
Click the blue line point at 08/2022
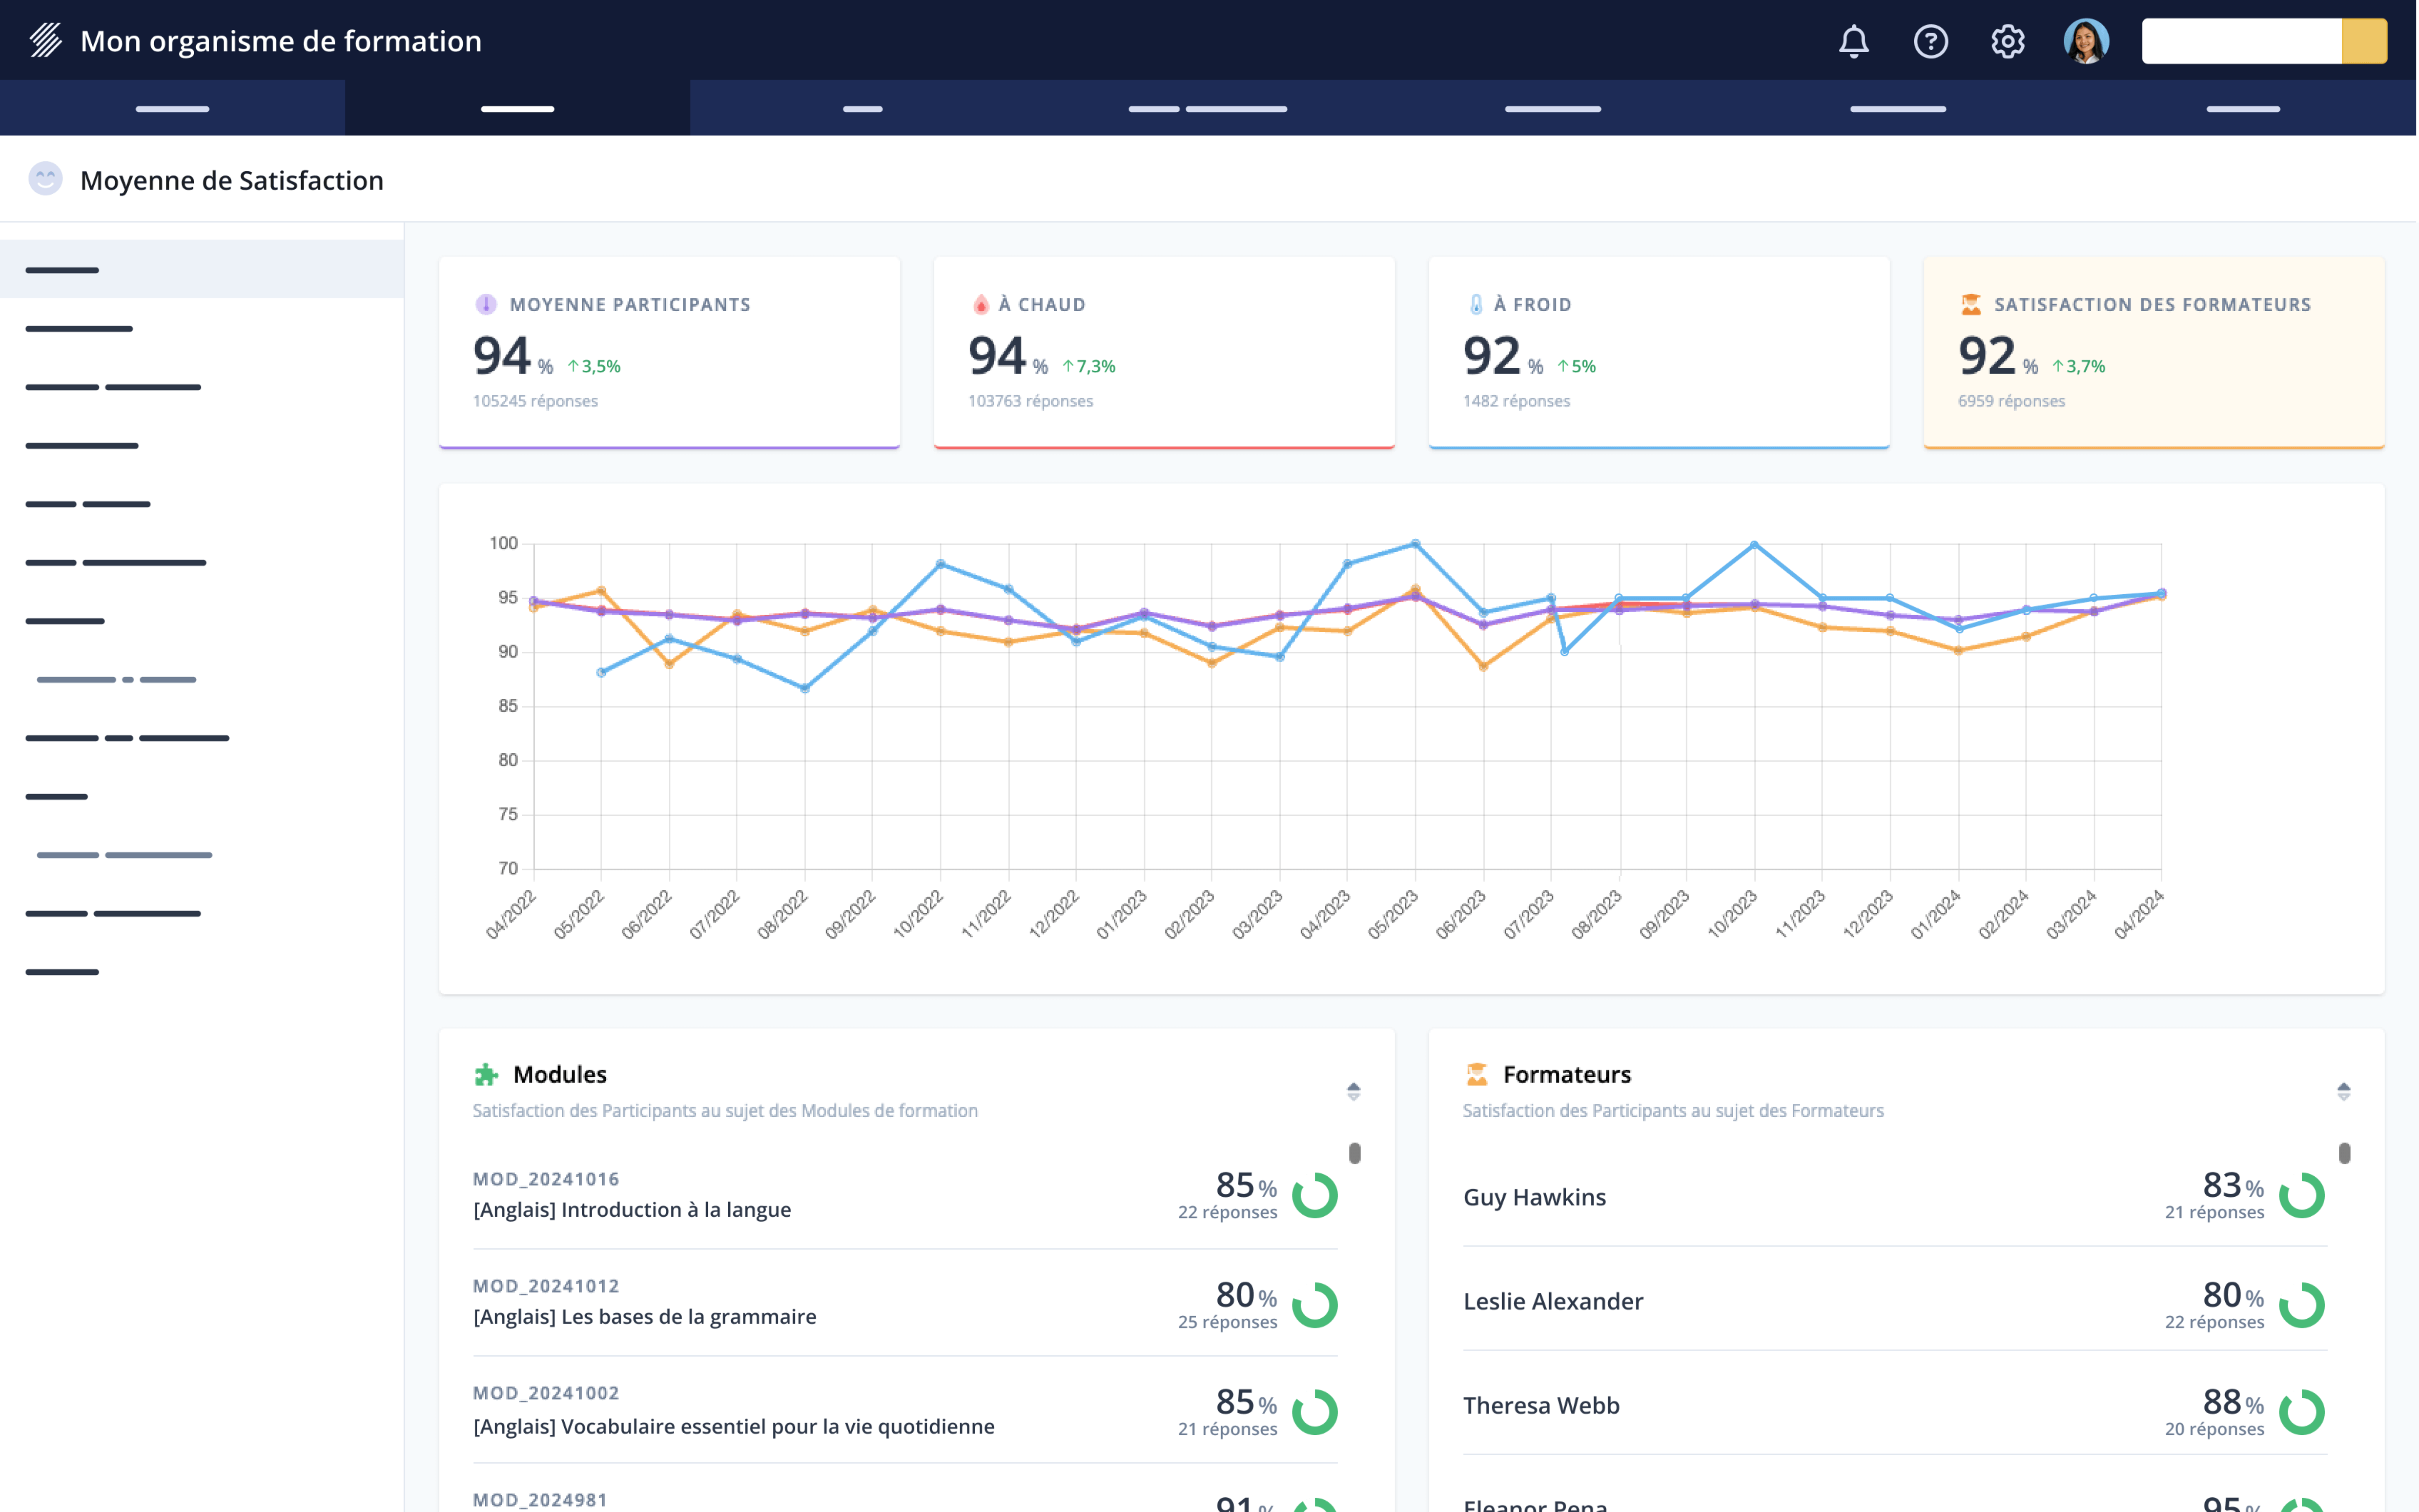(x=805, y=688)
